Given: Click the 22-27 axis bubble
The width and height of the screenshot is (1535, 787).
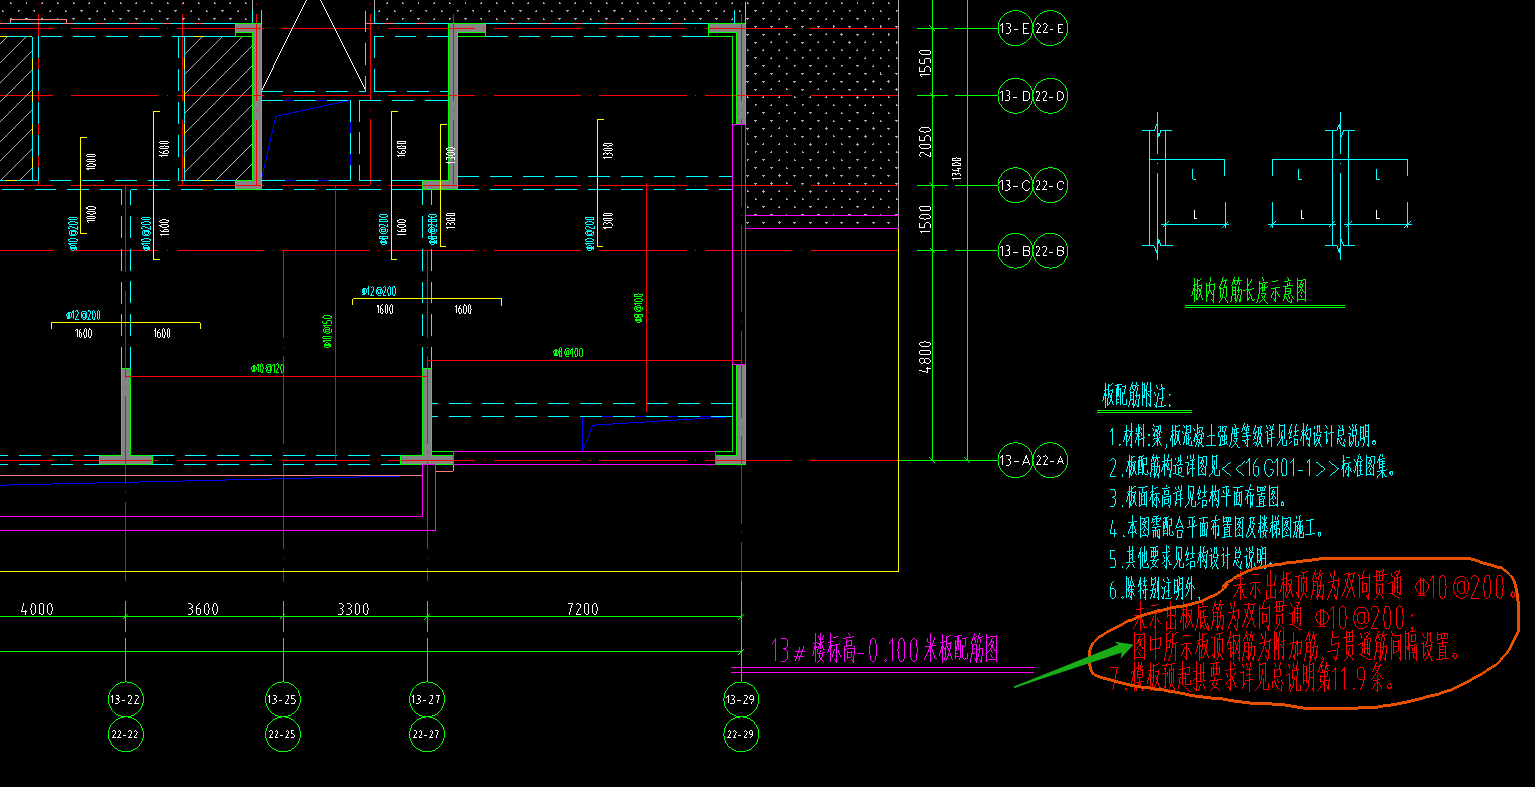Looking at the screenshot, I should [x=427, y=734].
